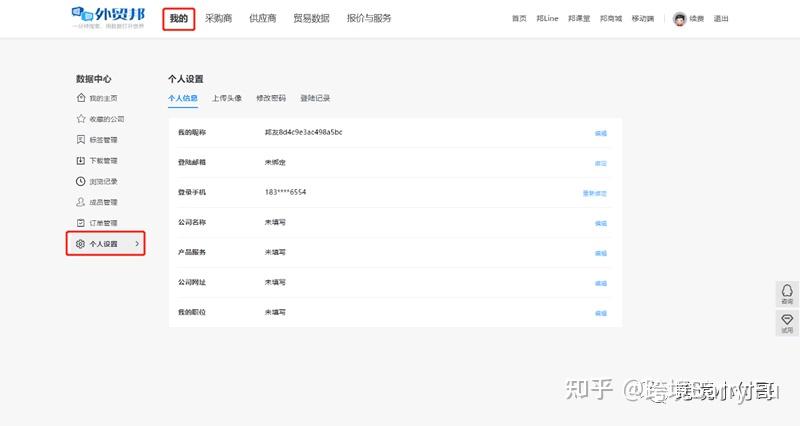This screenshot has width=800, height=426.
Task: Click the clock icon beside 浏览记录
Action: 81,181
